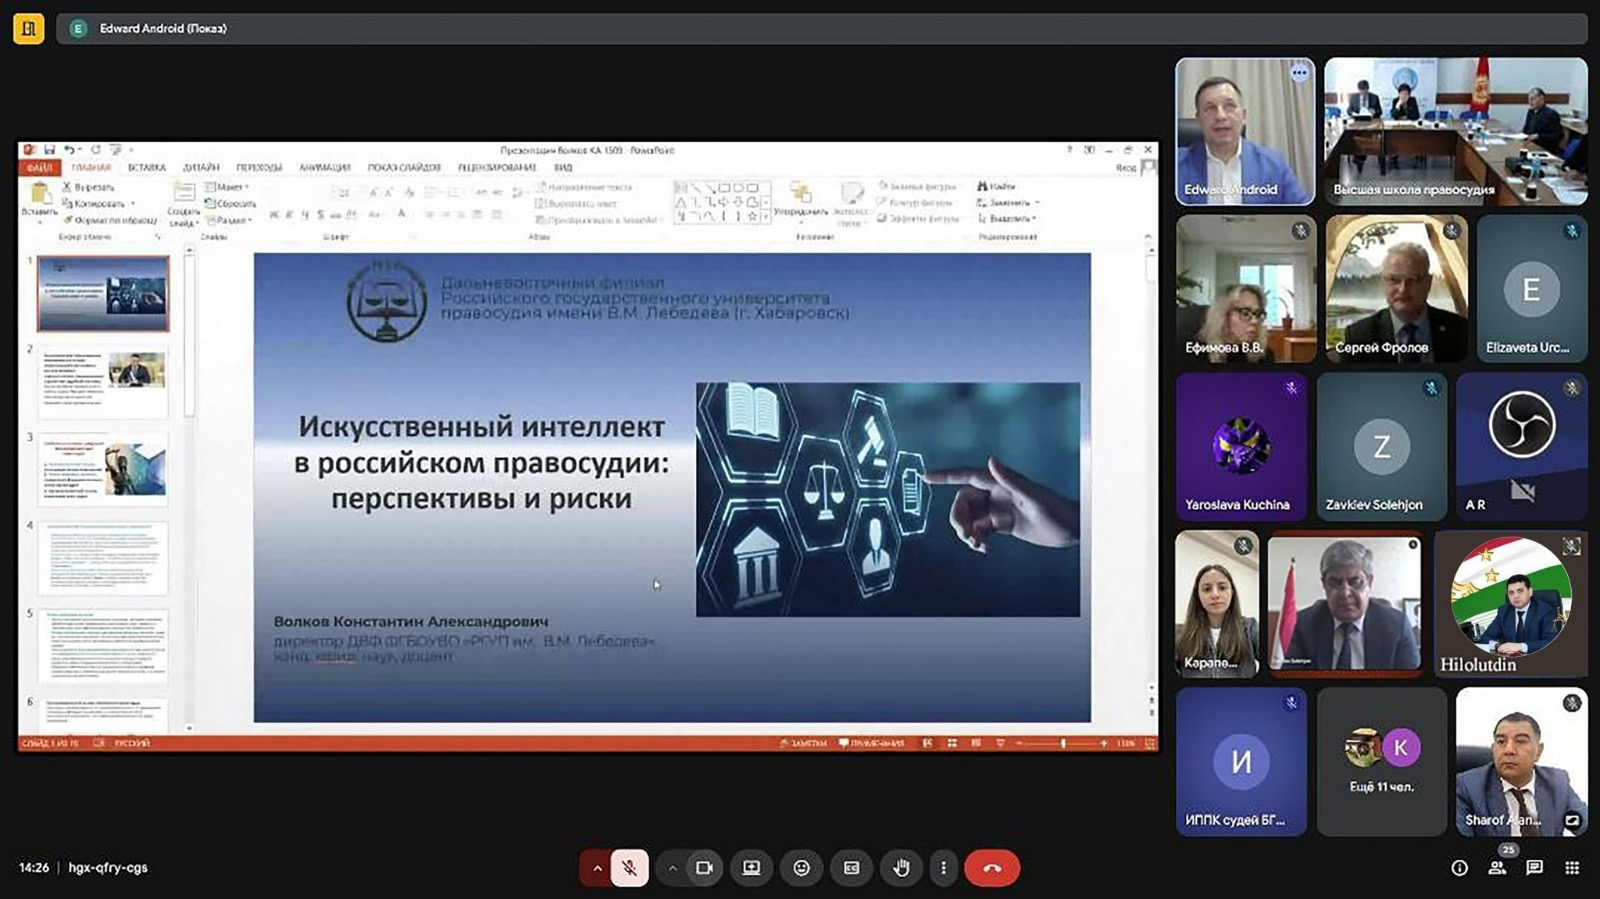Open the meeting details info icon

tap(1459, 868)
